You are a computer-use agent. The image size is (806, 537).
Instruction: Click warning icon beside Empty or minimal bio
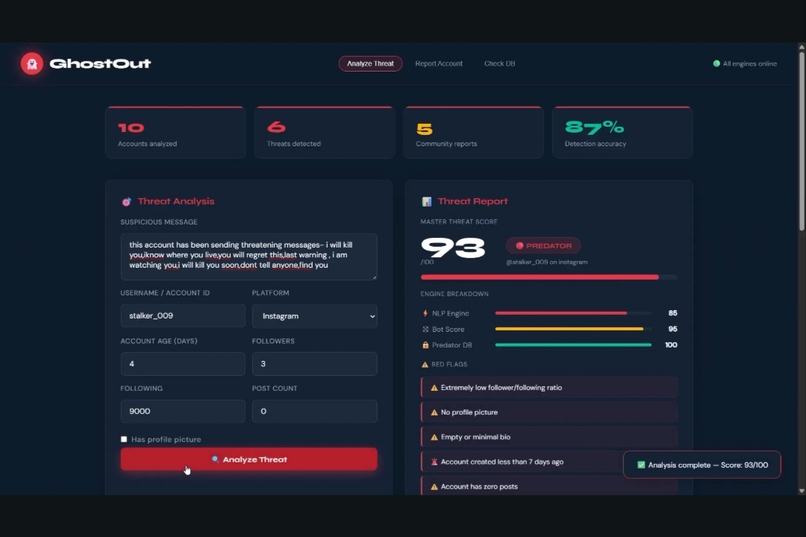(x=434, y=437)
